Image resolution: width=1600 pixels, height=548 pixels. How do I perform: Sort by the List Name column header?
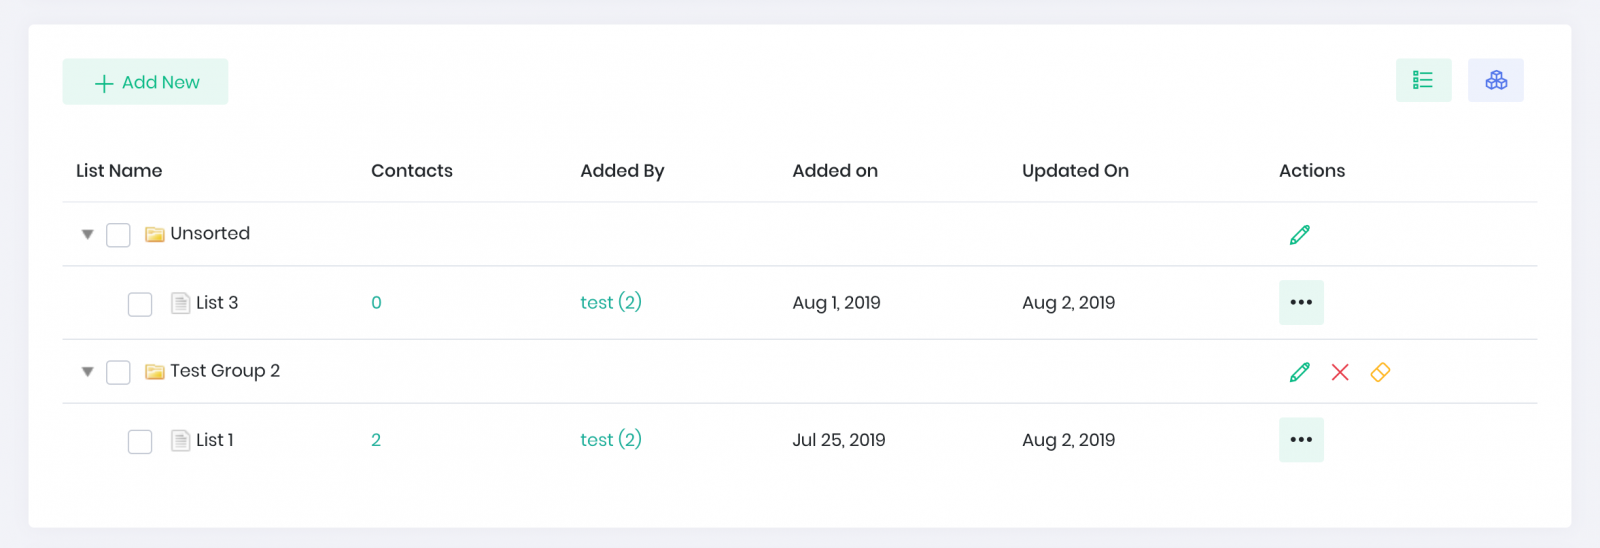coord(119,171)
